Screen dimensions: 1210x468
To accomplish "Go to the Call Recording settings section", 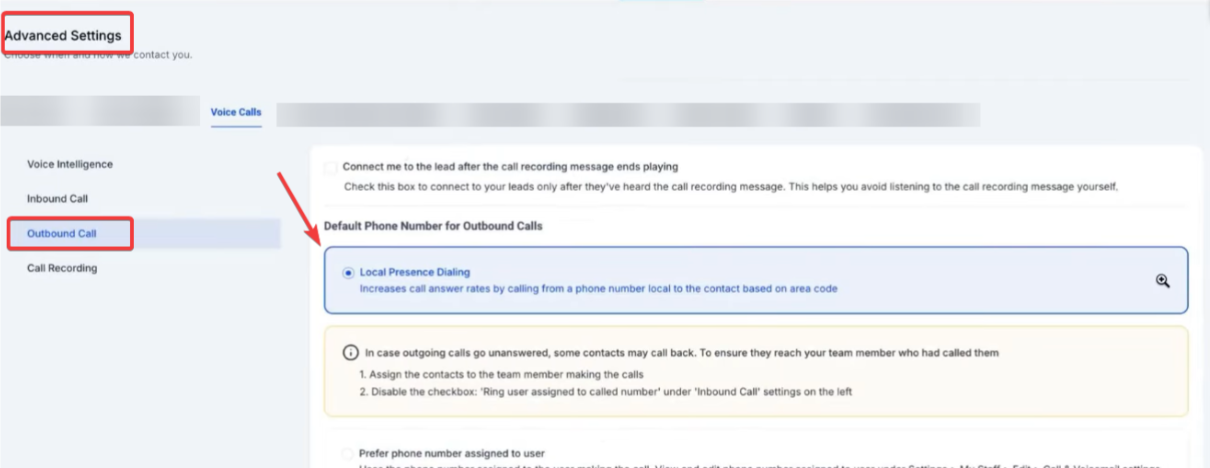I will pyautogui.click(x=62, y=268).
